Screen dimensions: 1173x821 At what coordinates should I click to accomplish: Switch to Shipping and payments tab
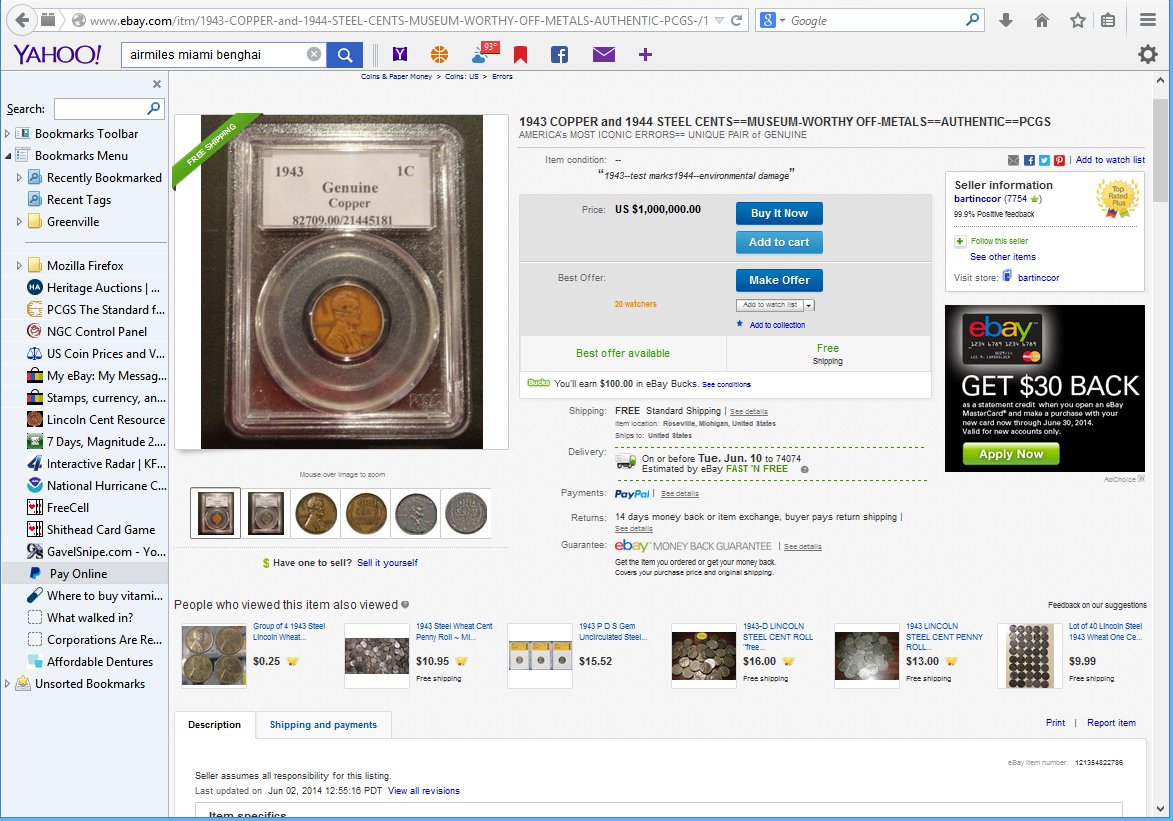point(323,724)
